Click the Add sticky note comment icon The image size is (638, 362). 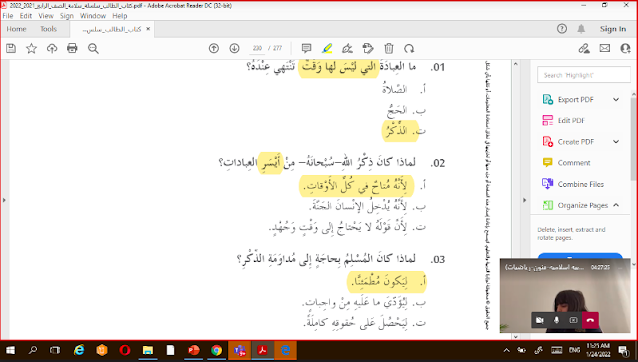click(306, 48)
